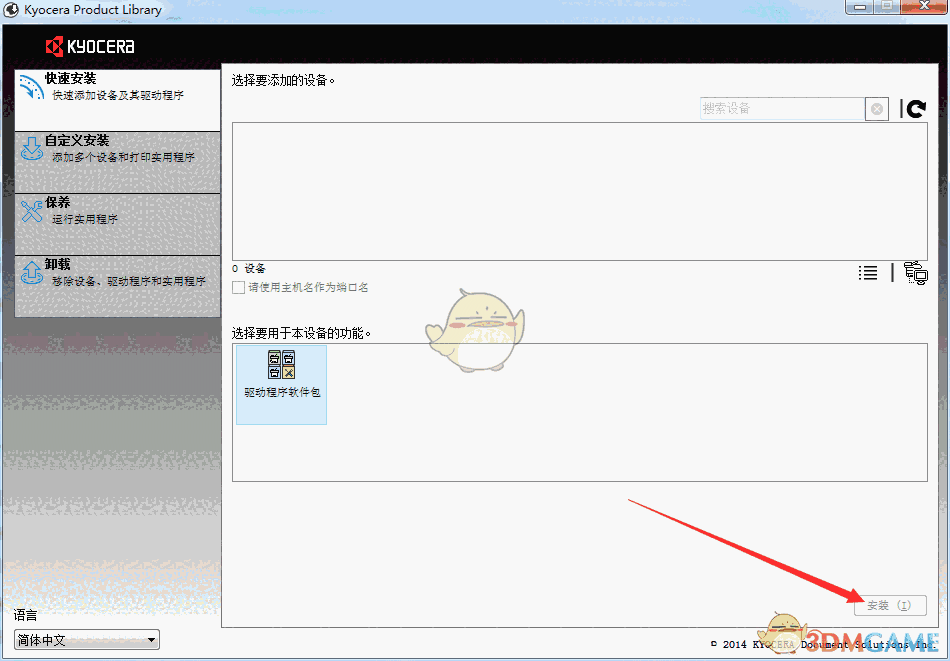Click the 0 设备 device count text
This screenshot has width=950, height=661.
coord(248,268)
